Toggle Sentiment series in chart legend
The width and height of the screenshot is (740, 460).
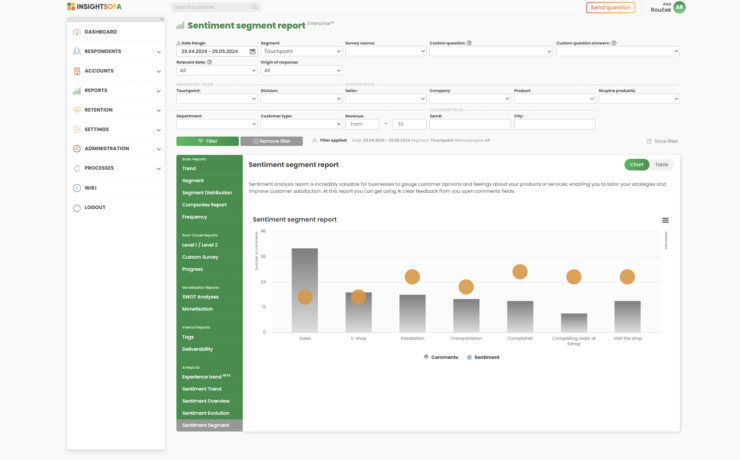click(483, 357)
